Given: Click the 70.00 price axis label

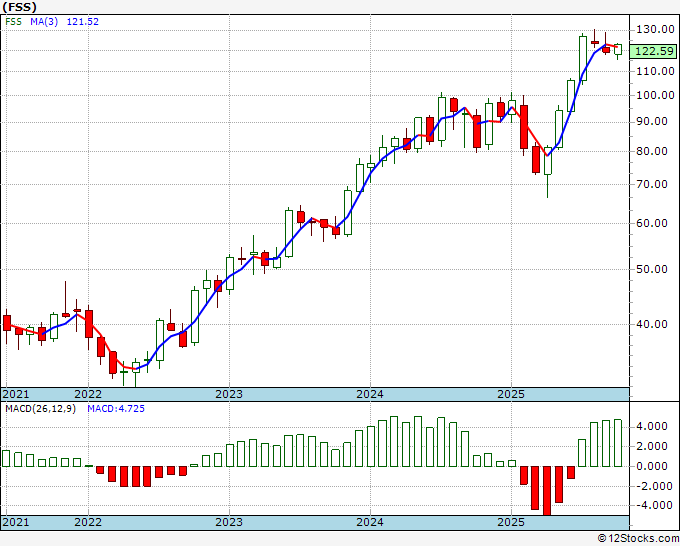Looking at the screenshot, I should (652, 184).
